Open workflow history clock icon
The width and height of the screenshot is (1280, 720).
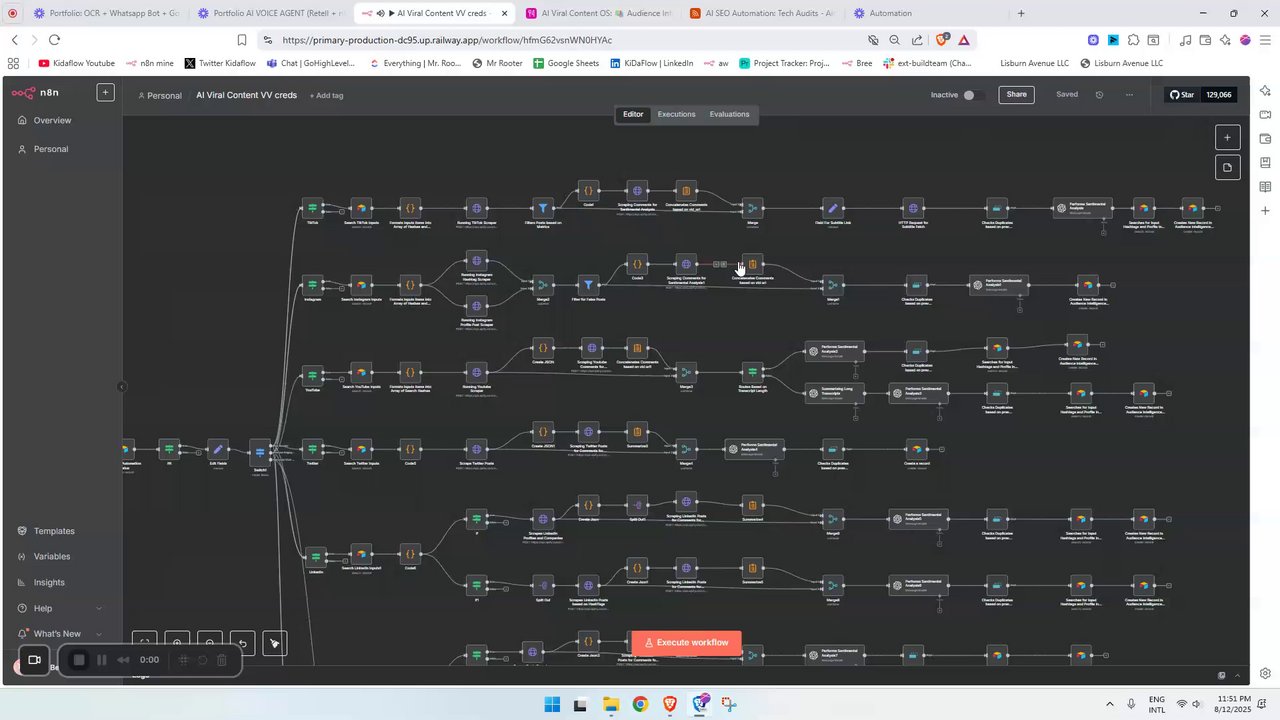coord(1099,95)
